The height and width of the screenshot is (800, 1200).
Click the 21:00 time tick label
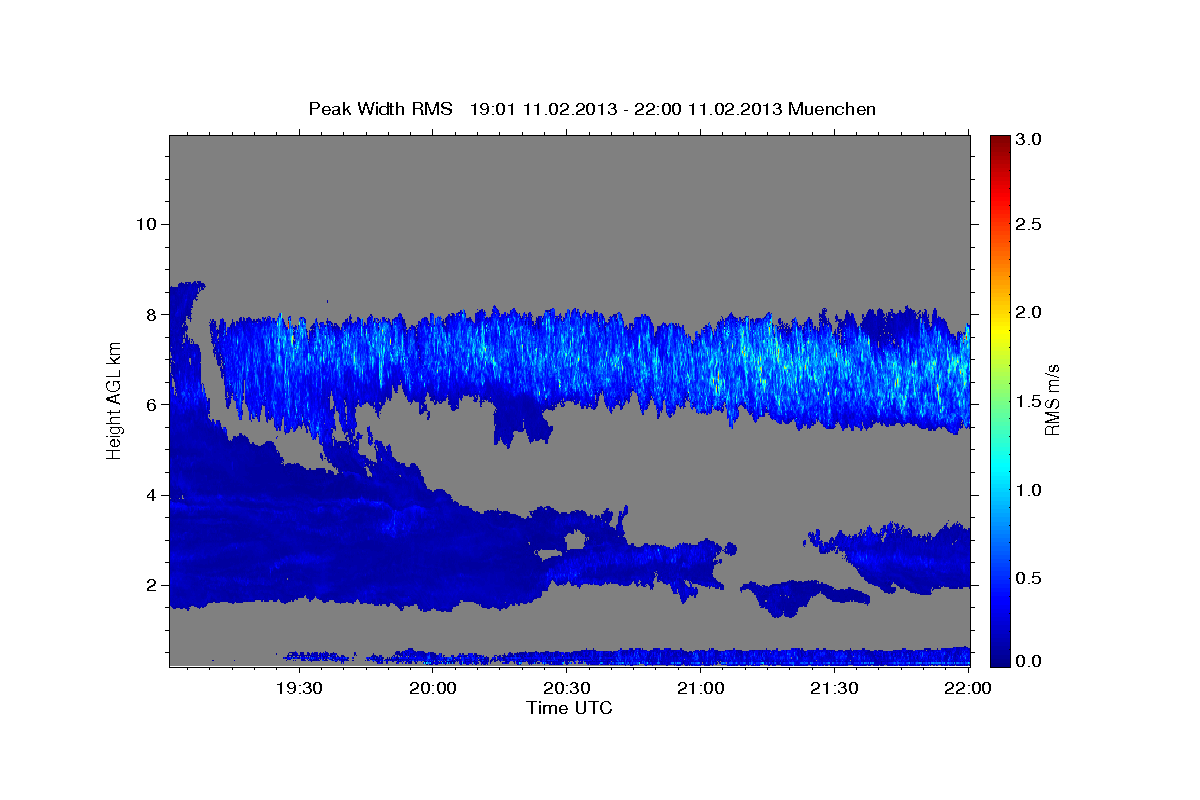click(x=701, y=689)
